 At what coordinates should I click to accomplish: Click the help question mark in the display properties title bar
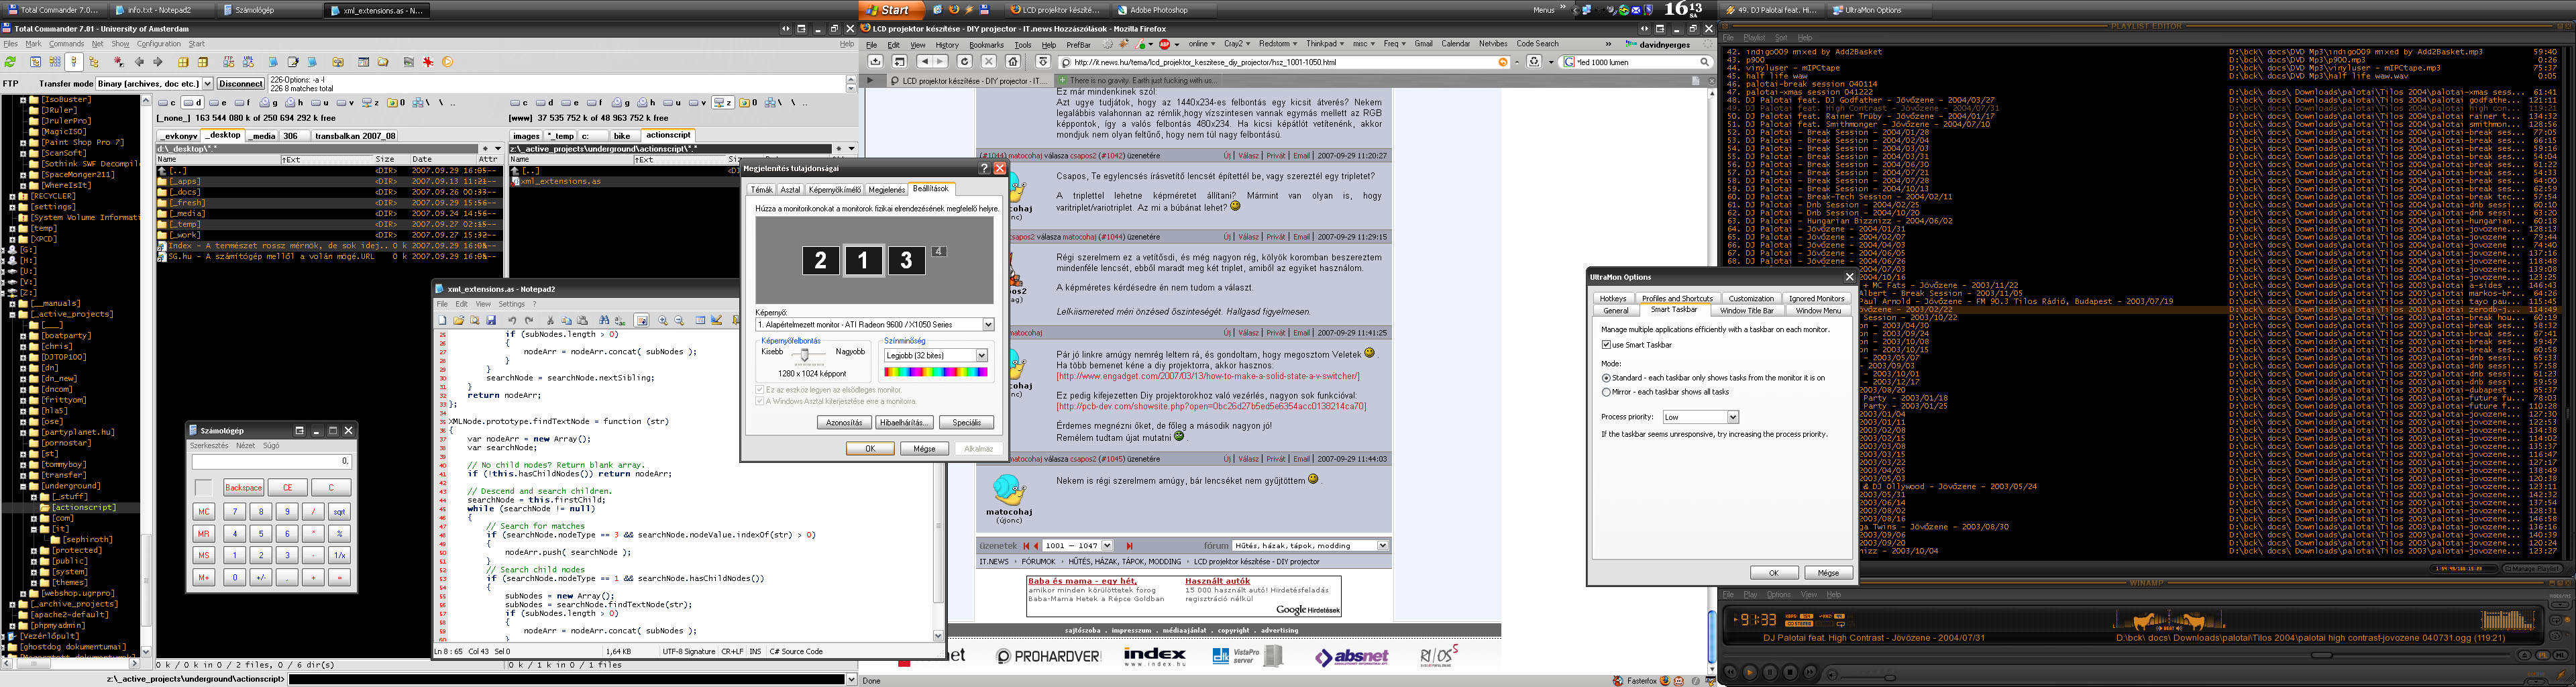pos(983,168)
